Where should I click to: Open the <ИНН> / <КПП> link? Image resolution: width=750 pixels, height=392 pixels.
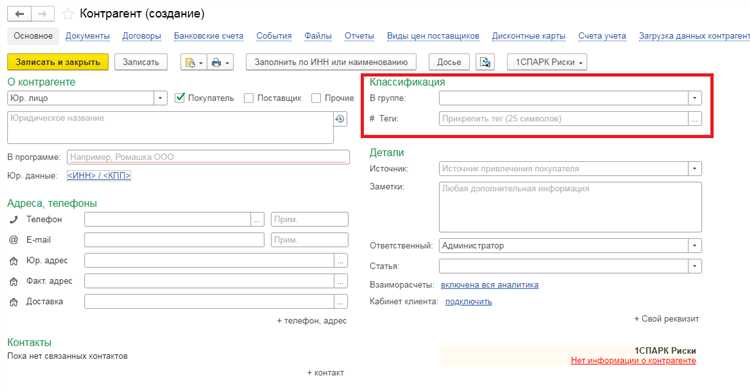[99, 176]
